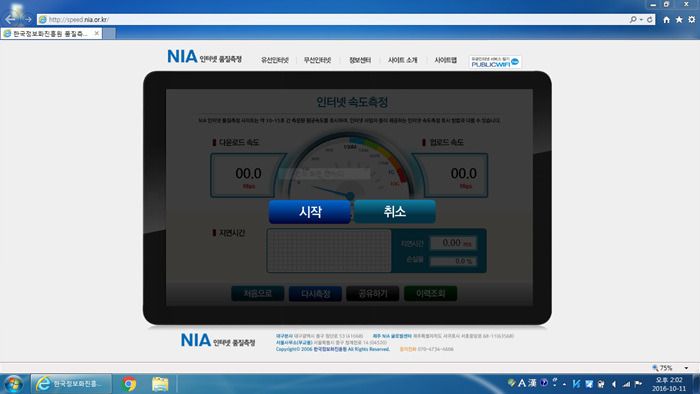Open the browser home icon
Image resolution: width=700 pixels, height=394 pixels.
[667, 20]
